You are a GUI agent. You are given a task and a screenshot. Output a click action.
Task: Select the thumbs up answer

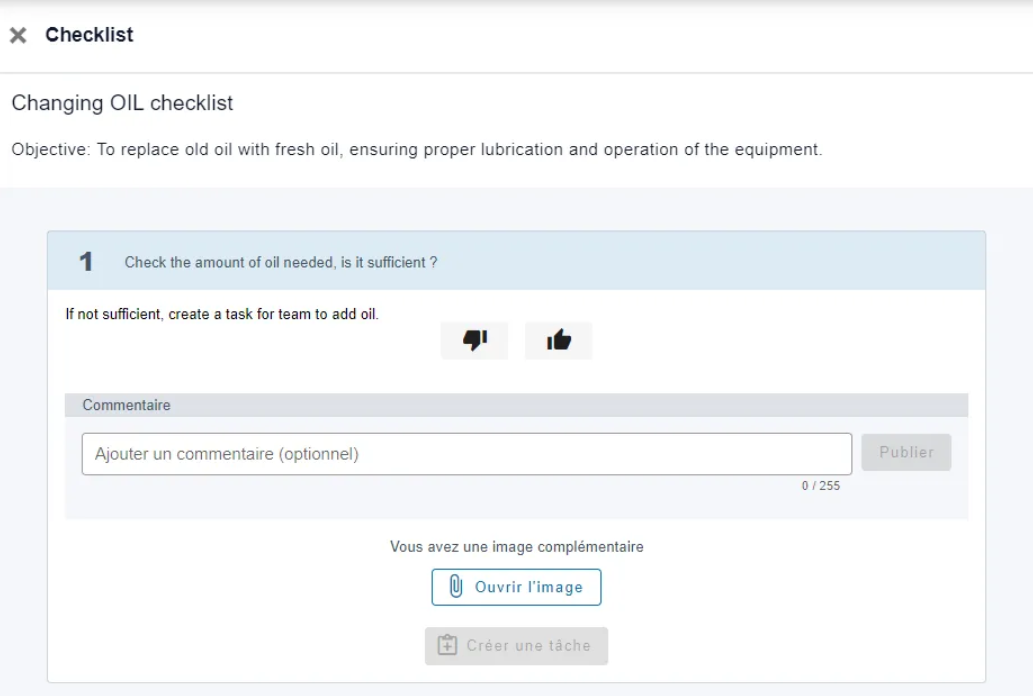point(559,341)
